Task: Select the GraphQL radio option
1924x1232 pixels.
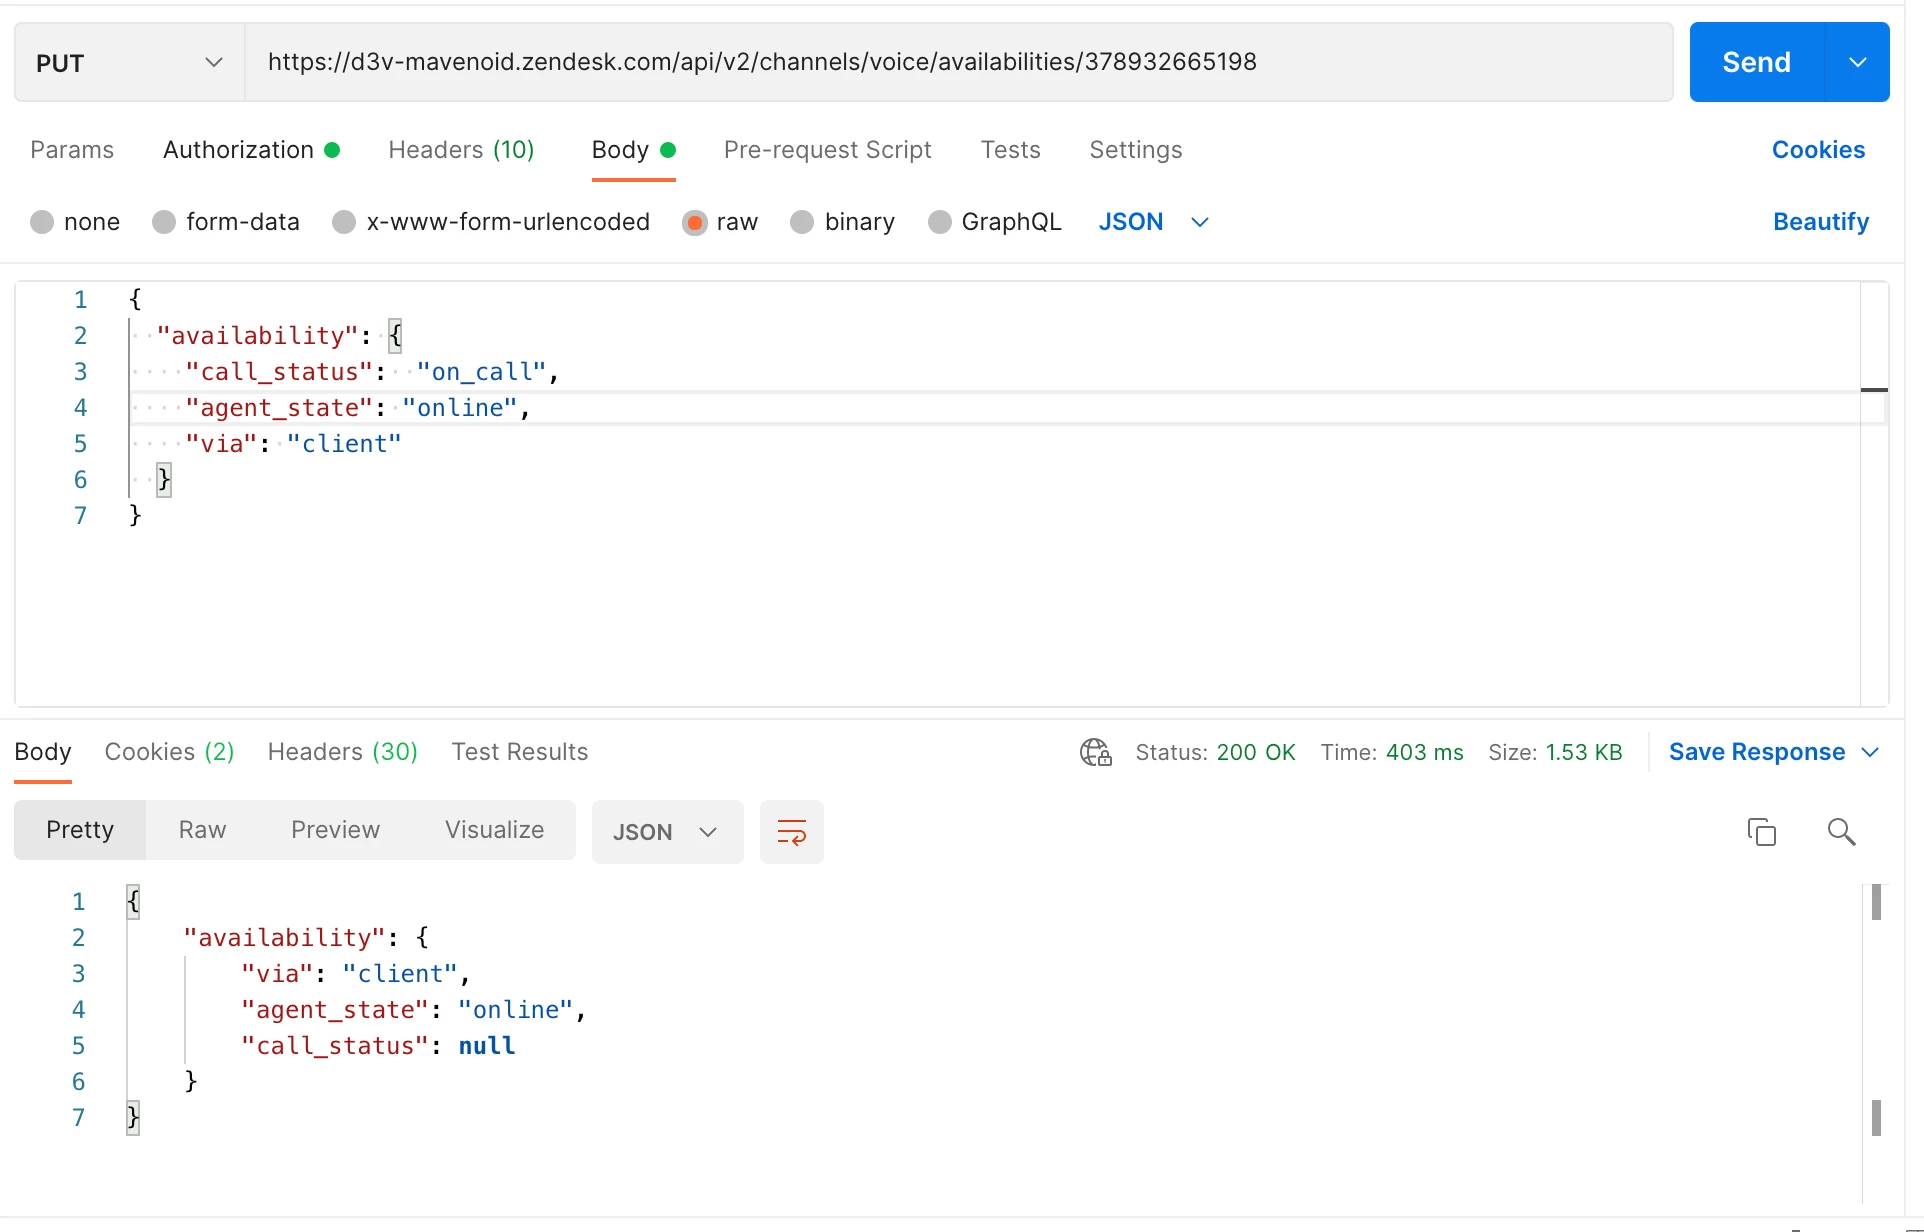Action: tap(939, 222)
